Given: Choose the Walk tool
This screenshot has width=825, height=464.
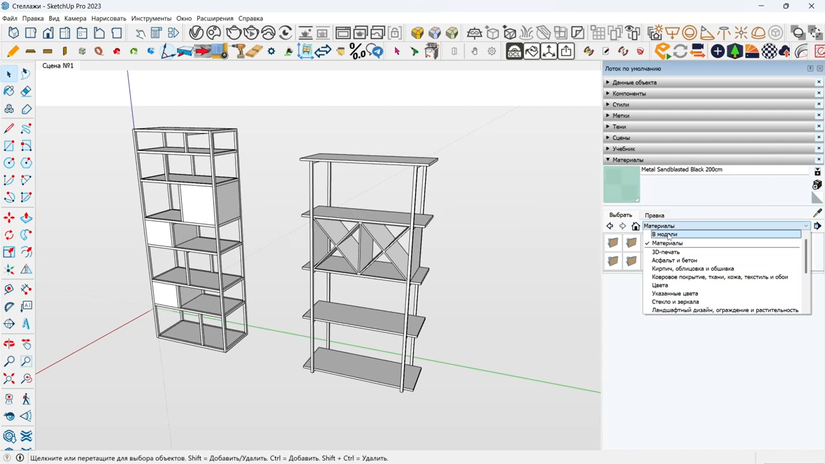Looking at the screenshot, I should tap(26, 399).
